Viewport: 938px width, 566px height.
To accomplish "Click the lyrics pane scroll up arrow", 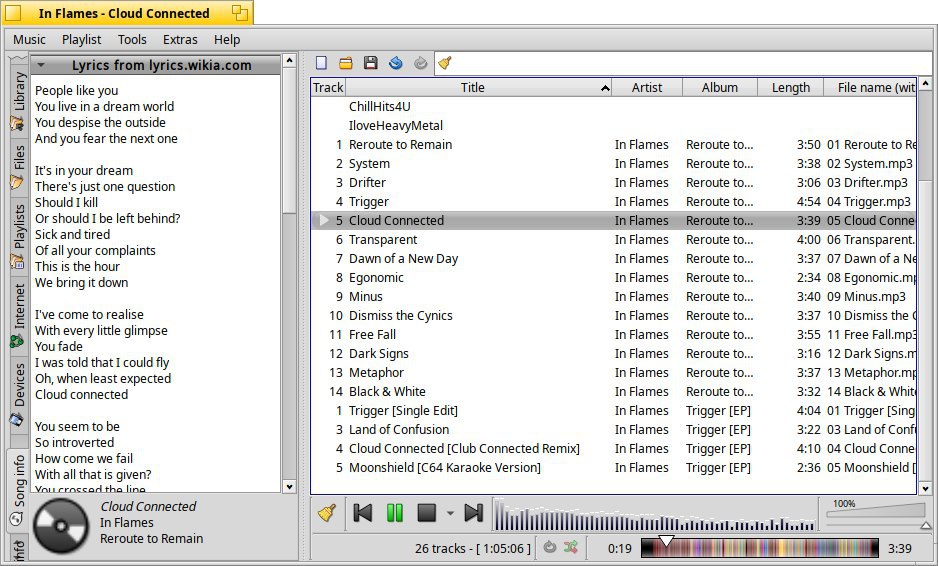I will click(290, 60).
